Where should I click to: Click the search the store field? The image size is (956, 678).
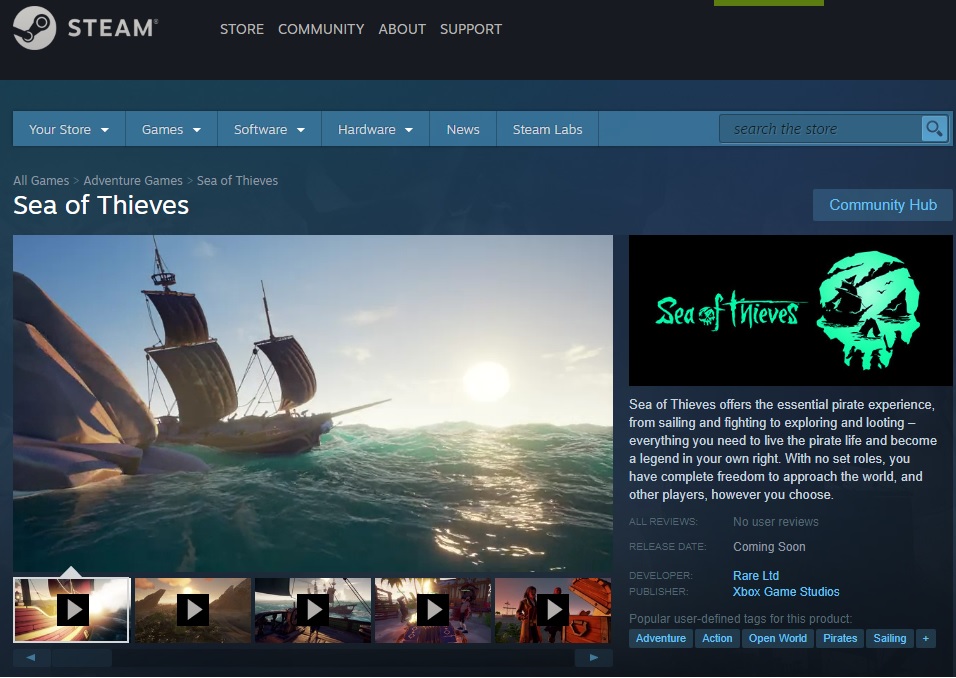(821, 129)
